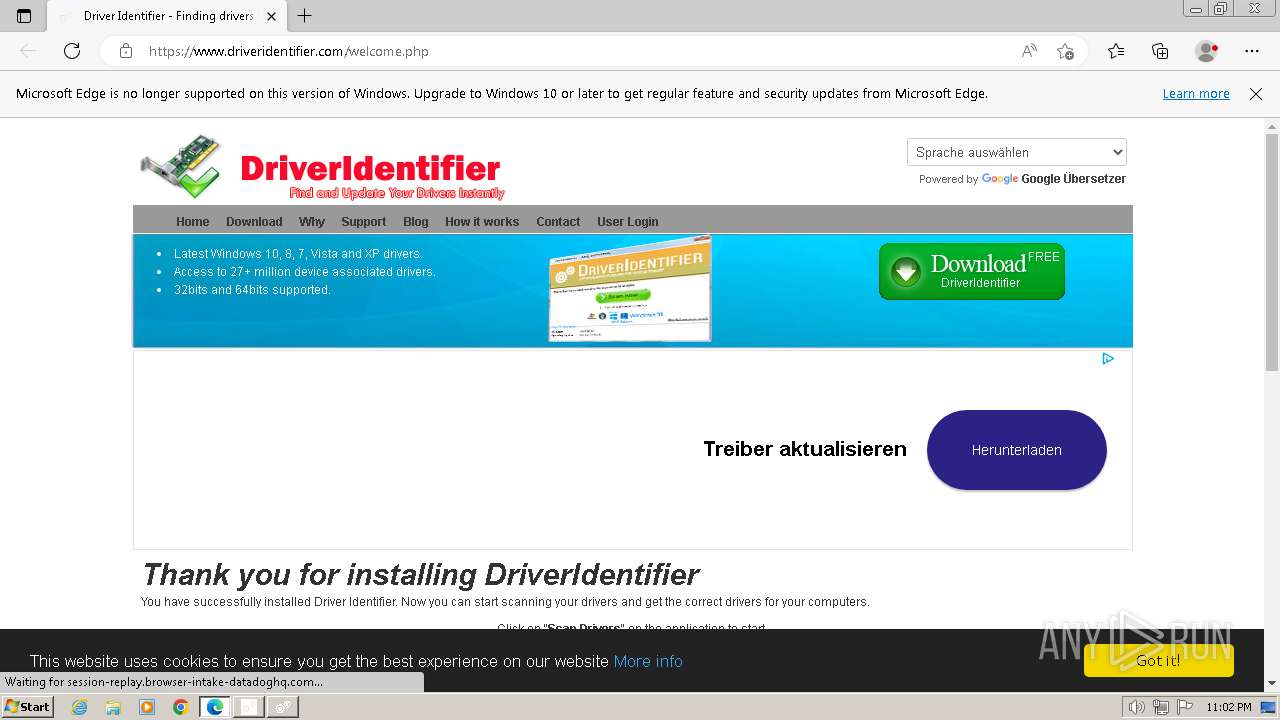Open the cookie More info link
The width and height of the screenshot is (1280, 720).
click(648, 661)
